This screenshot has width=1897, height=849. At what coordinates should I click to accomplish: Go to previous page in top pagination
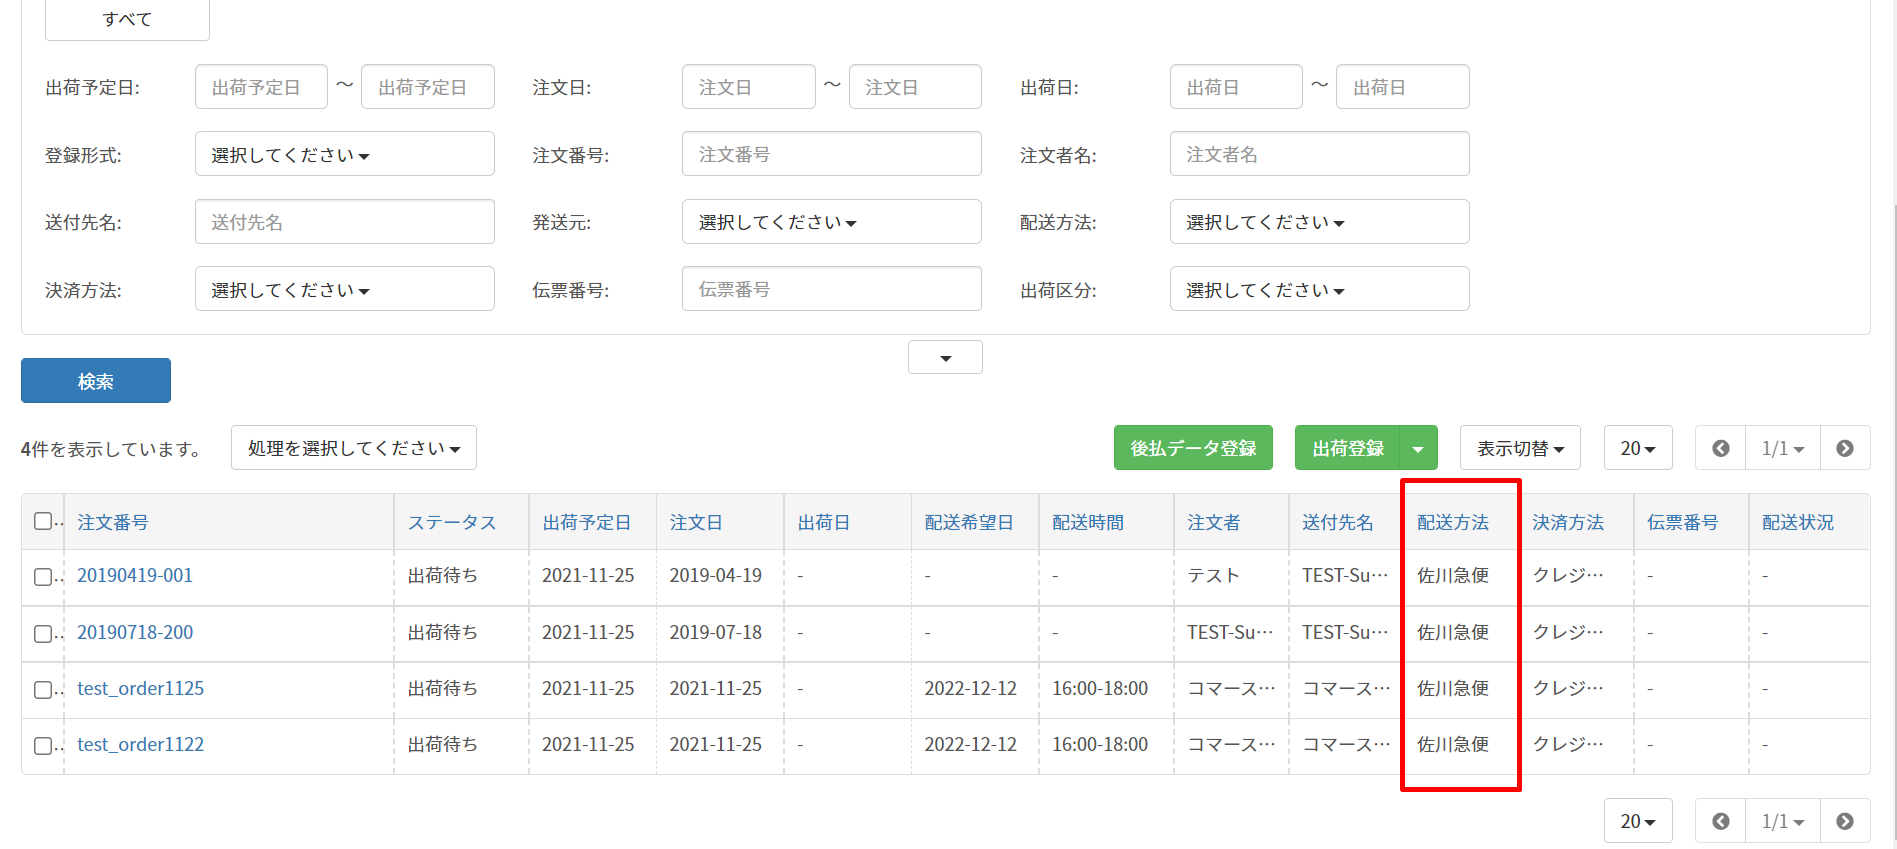coord(1721,448)
